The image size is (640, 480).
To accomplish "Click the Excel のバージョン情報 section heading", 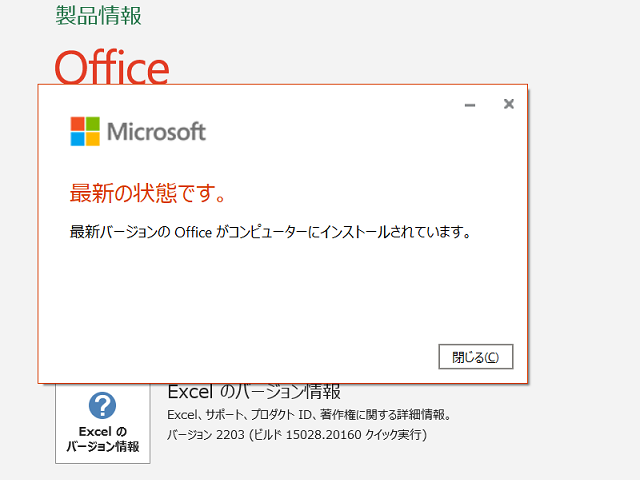I will tap(254, 392).
